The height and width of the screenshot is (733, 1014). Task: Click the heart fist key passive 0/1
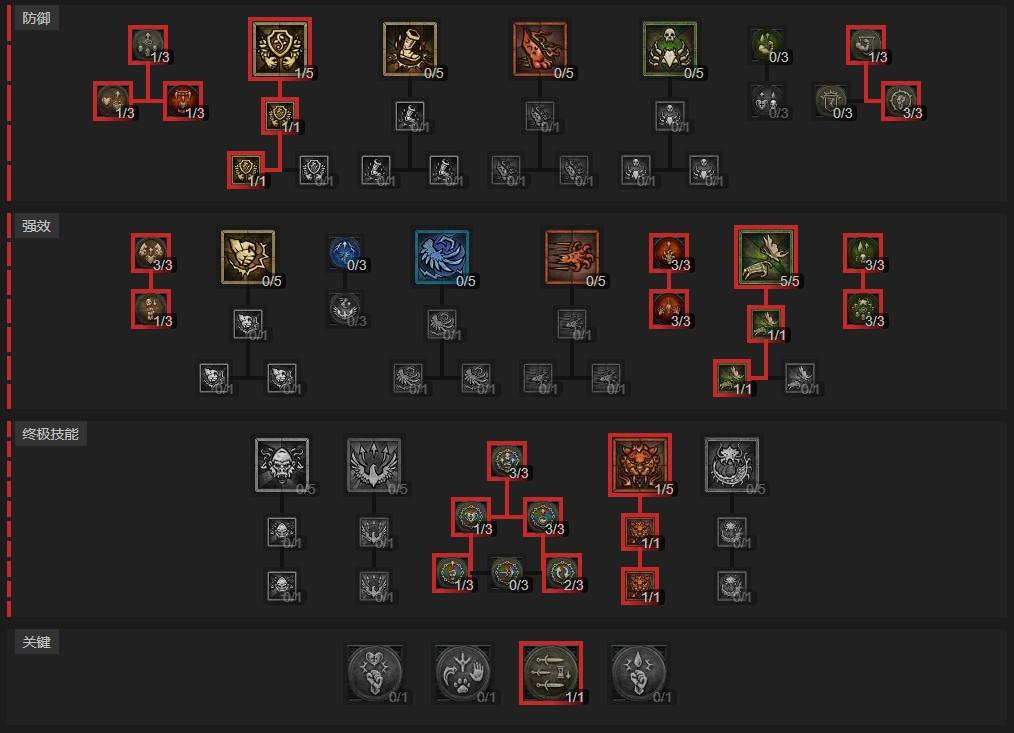click(374, 673)
